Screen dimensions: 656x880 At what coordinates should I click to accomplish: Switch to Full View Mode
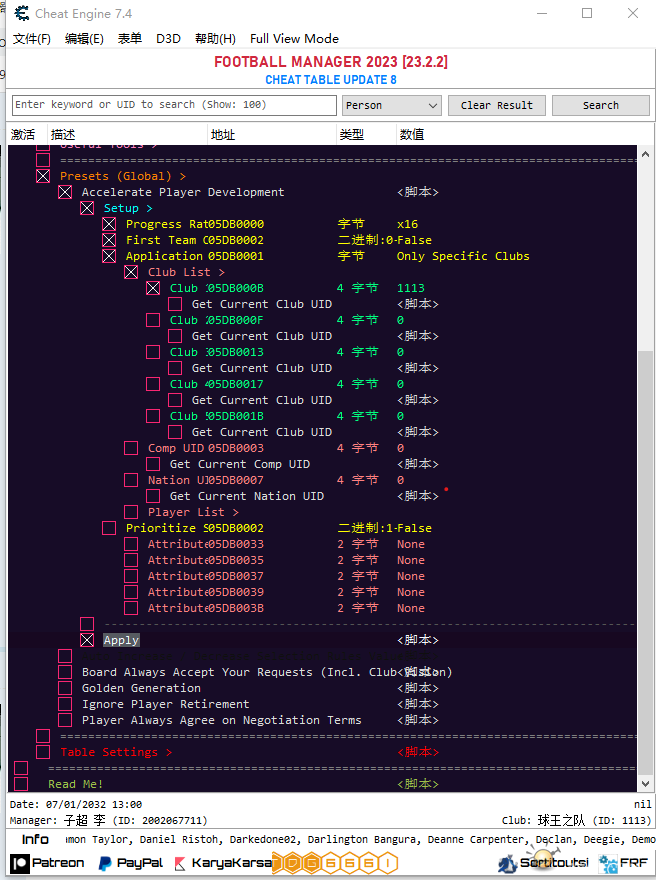click(294, 39)
